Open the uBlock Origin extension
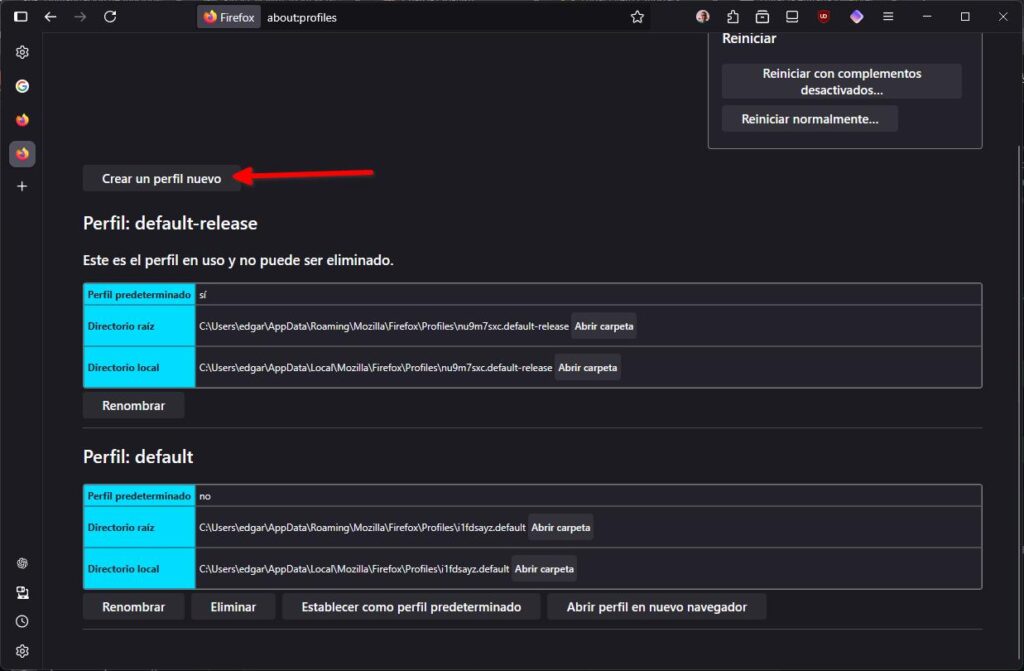Screen dimensions: 1024x671 click(824, 17)
